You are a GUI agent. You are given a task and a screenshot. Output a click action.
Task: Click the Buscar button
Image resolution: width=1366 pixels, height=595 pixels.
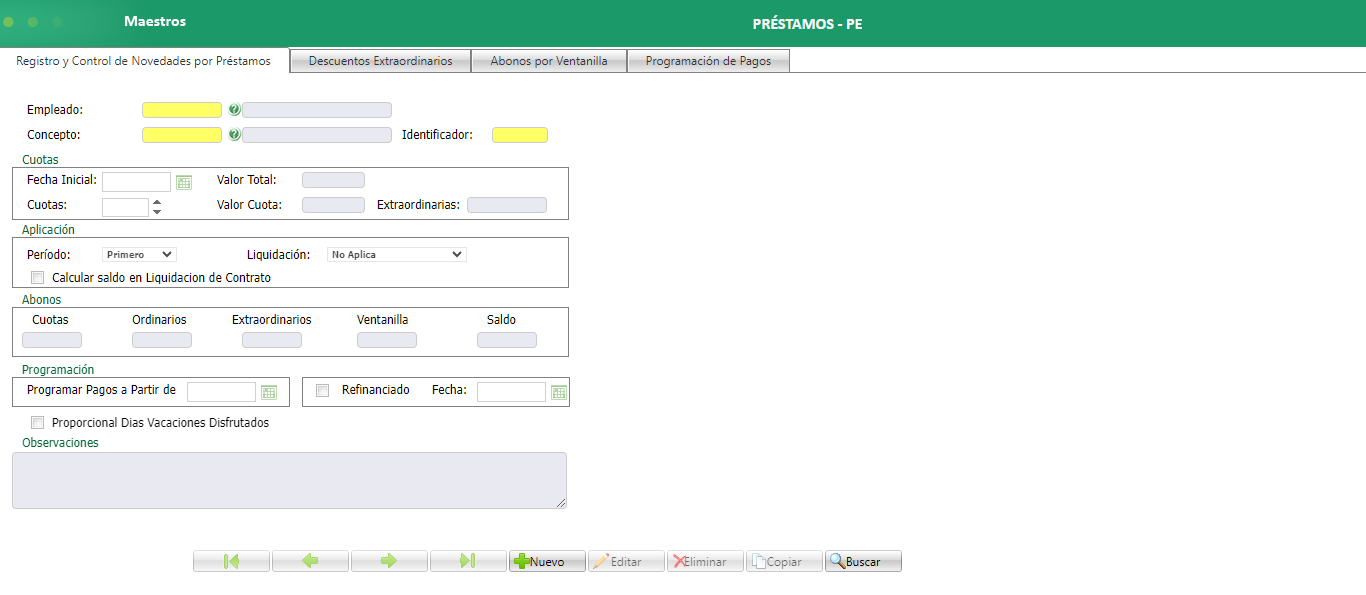point(862,560)
